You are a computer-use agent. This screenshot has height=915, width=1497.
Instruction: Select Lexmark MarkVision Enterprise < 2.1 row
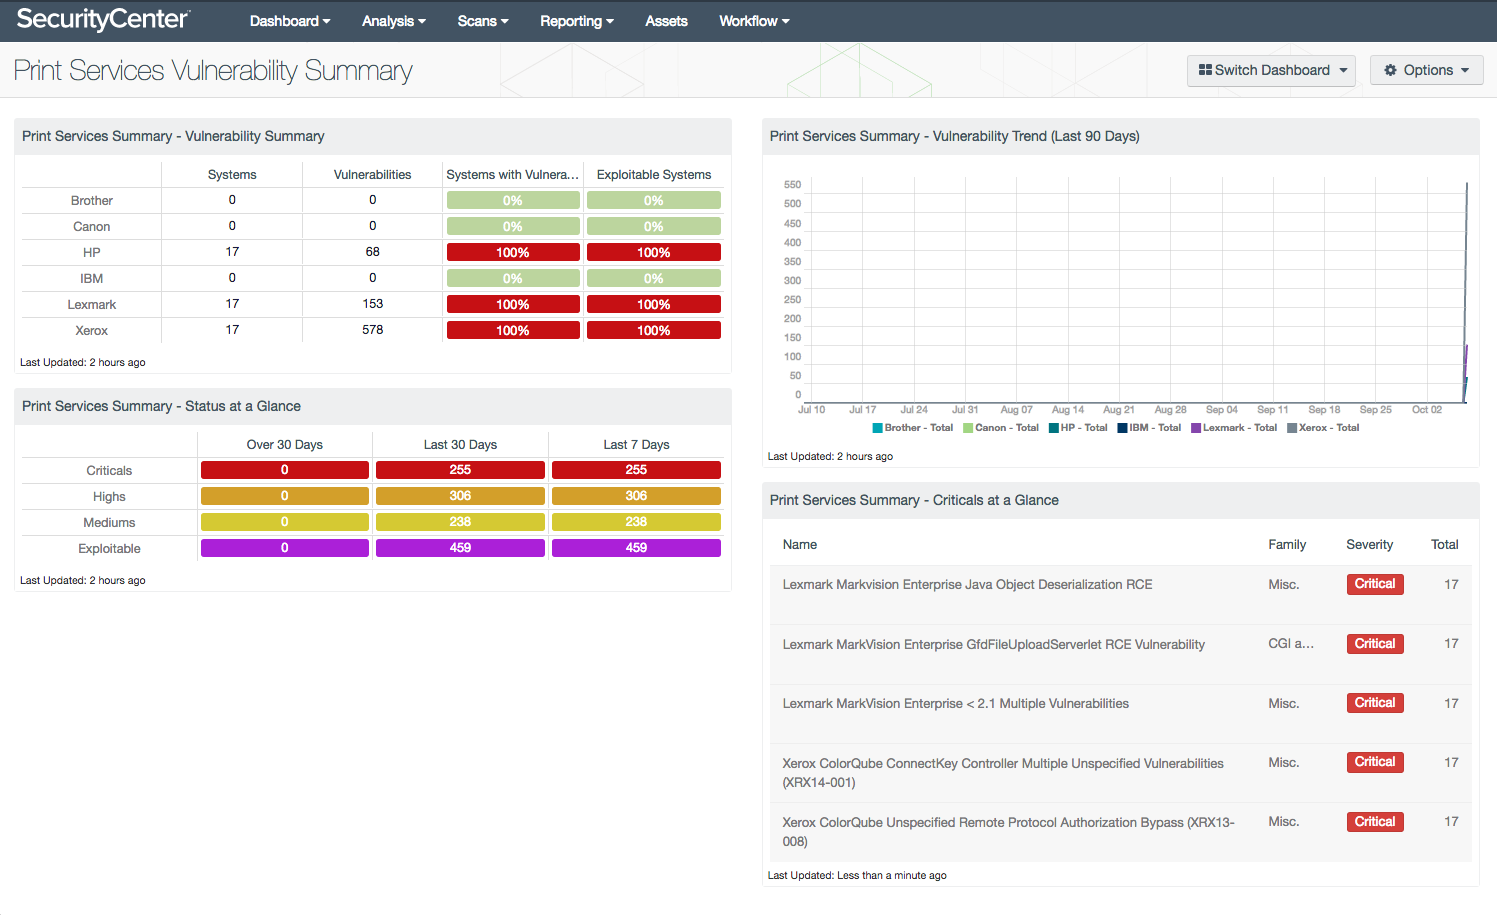[1121, 714]
